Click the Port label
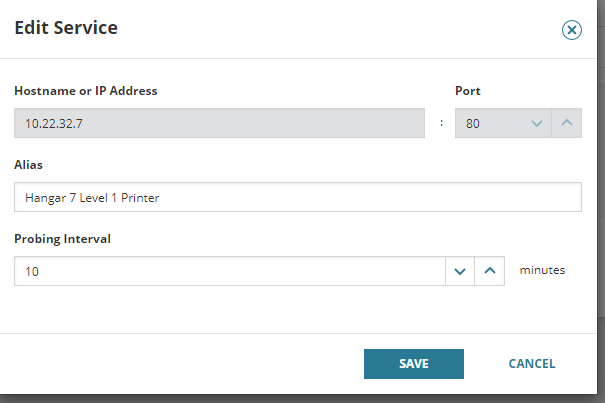The image size is (605, 403). tap(468, 91)
